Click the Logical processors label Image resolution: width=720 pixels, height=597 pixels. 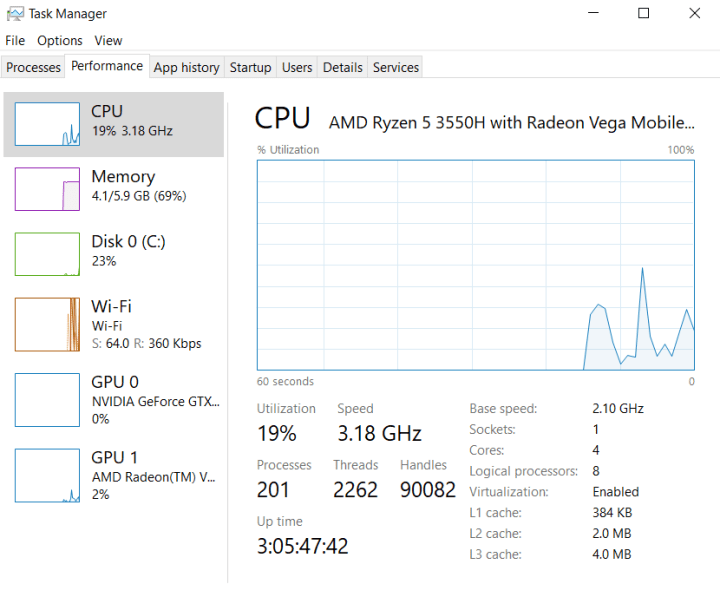tap(523, 471)
